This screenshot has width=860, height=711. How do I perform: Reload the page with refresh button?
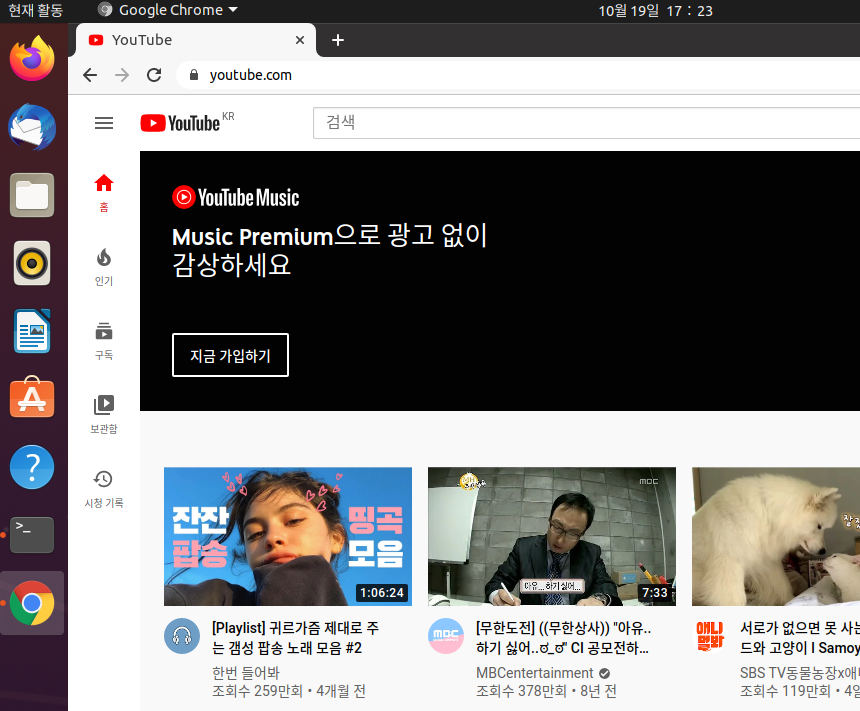click(154, 75)
